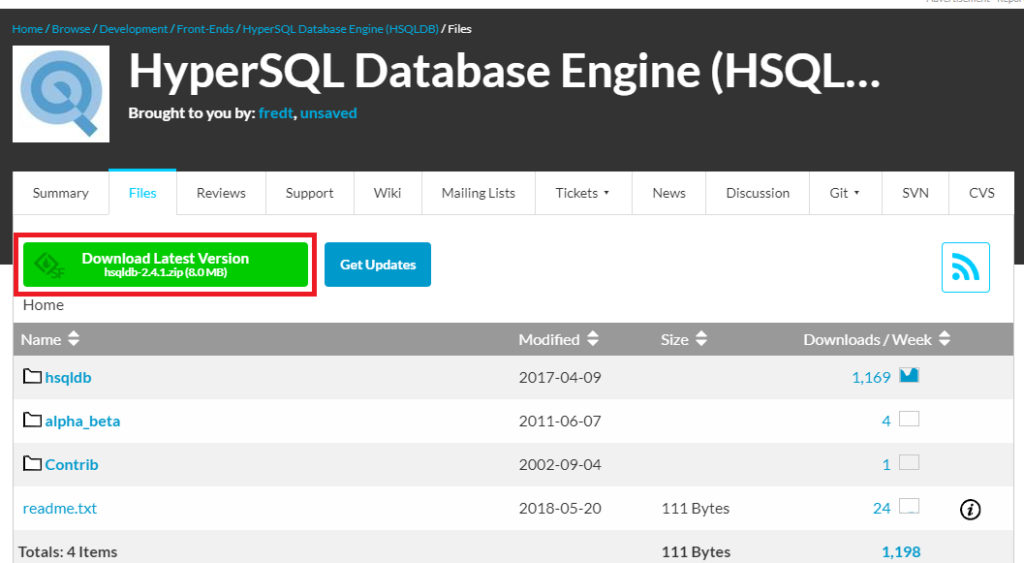1024x563 pixels.
Task: Click Download Latest Version button
Action: tap(165, 265)
